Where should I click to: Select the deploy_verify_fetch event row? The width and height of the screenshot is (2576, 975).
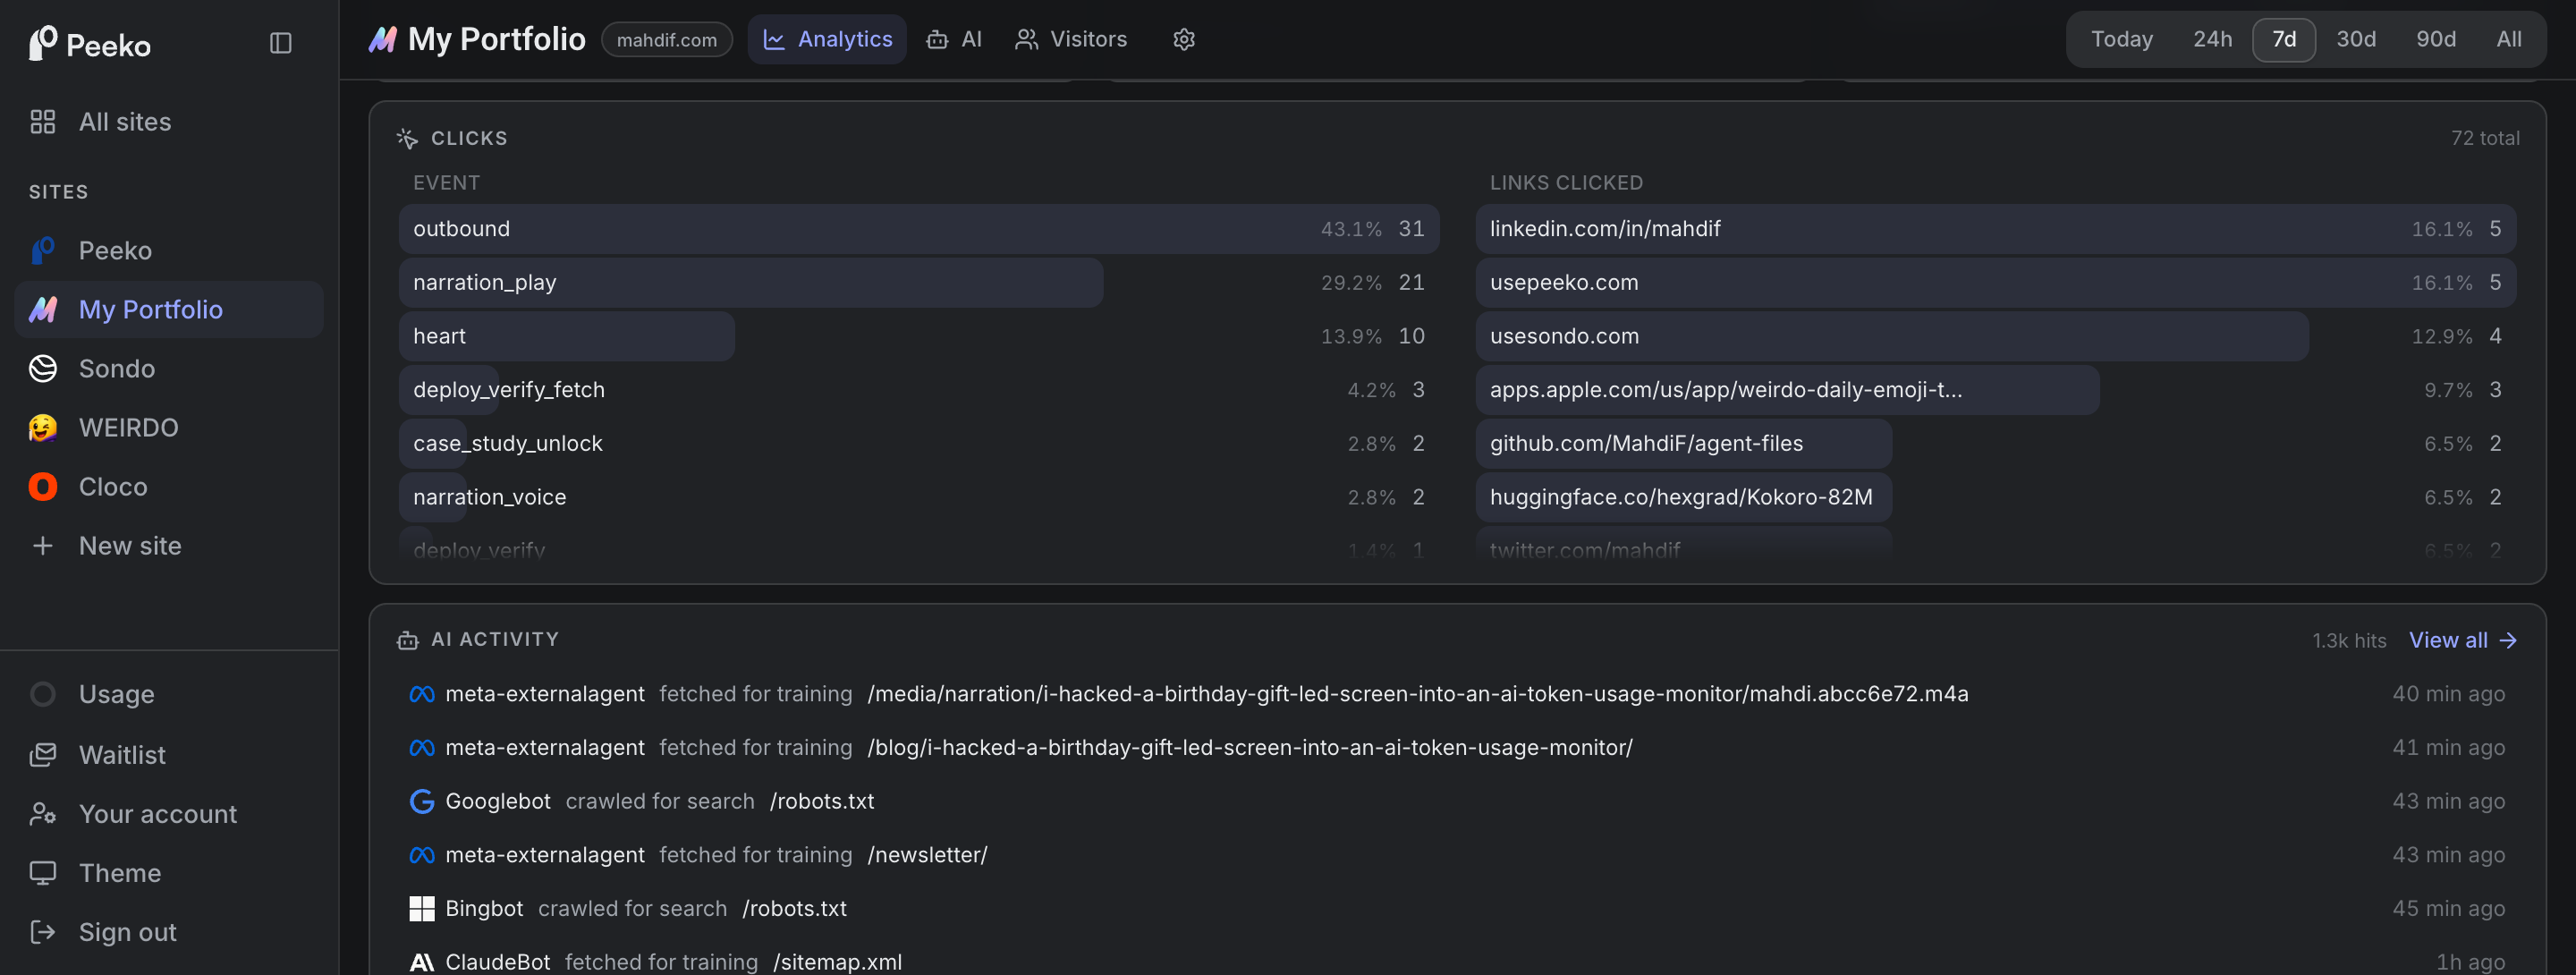[918, 390]
